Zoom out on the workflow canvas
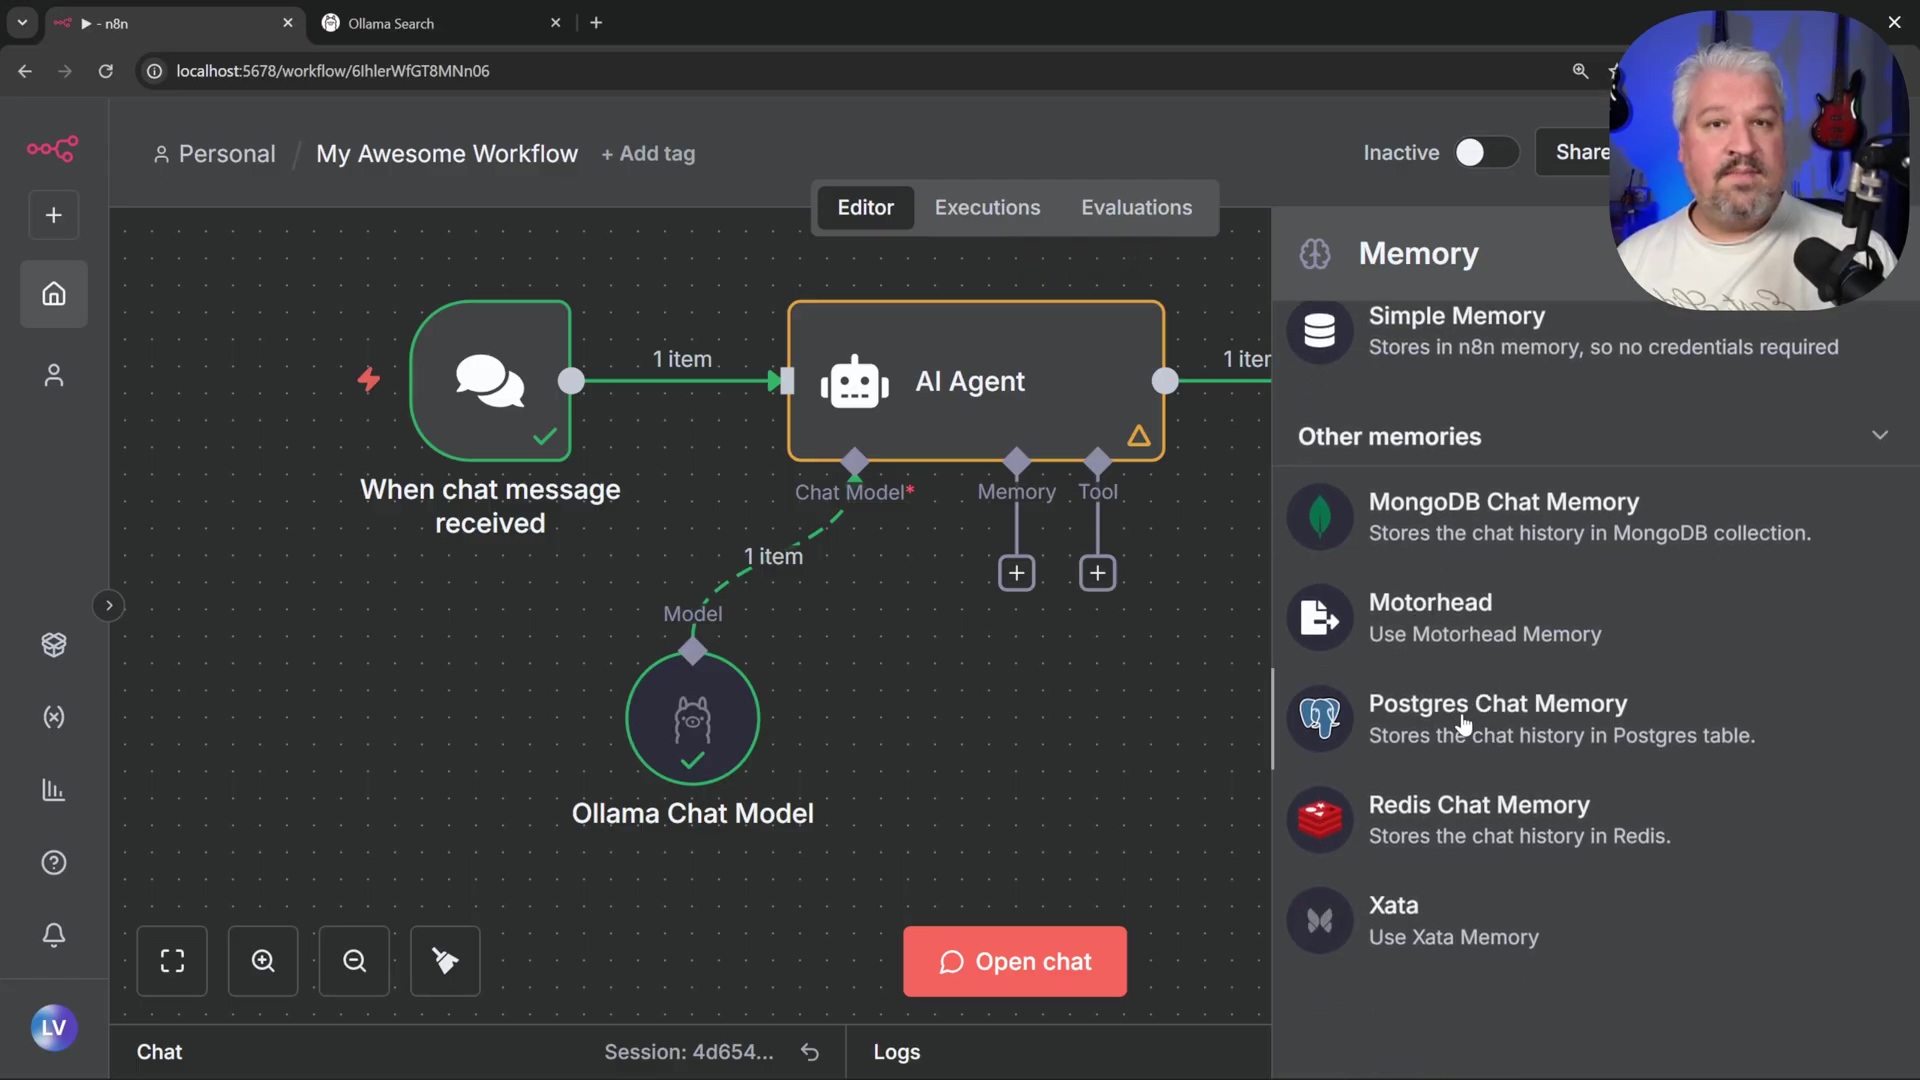This screenshot has width=1920, height=1080. tap(354, 961)
